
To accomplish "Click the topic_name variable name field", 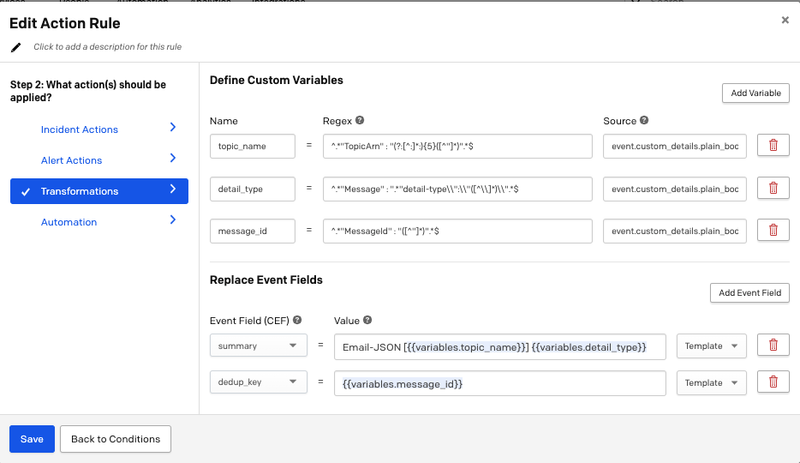I will 253,147.
